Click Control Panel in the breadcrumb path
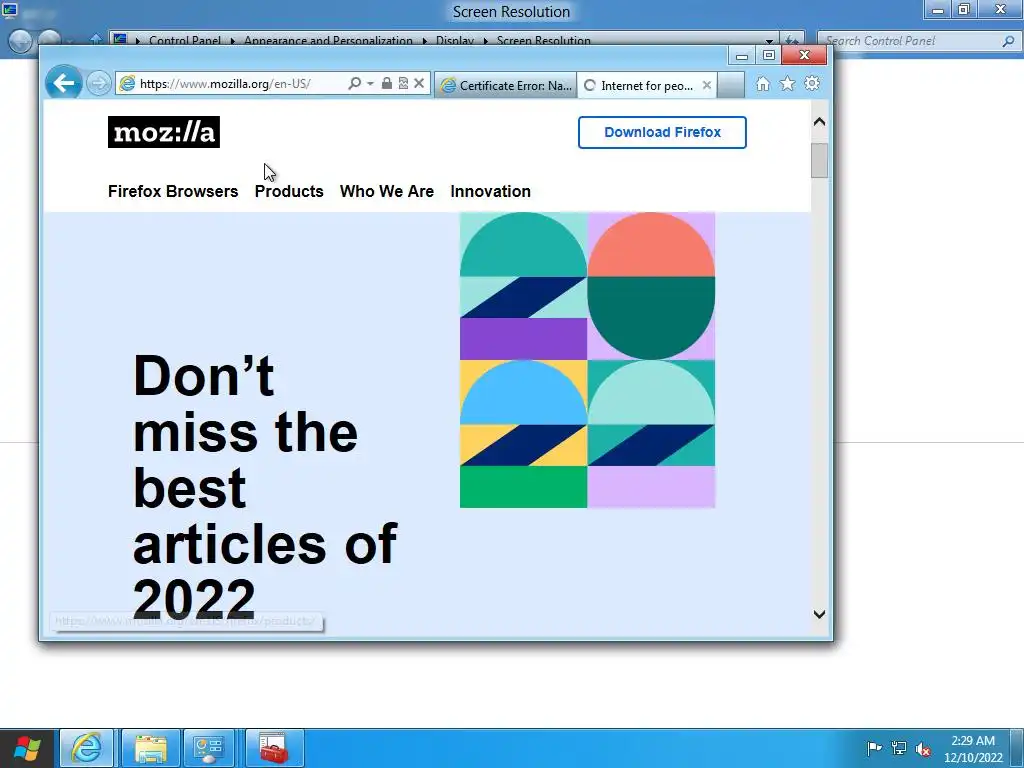Image resolution: width=1024 pixels, height=768 pixels. click(x=185, y=40)
